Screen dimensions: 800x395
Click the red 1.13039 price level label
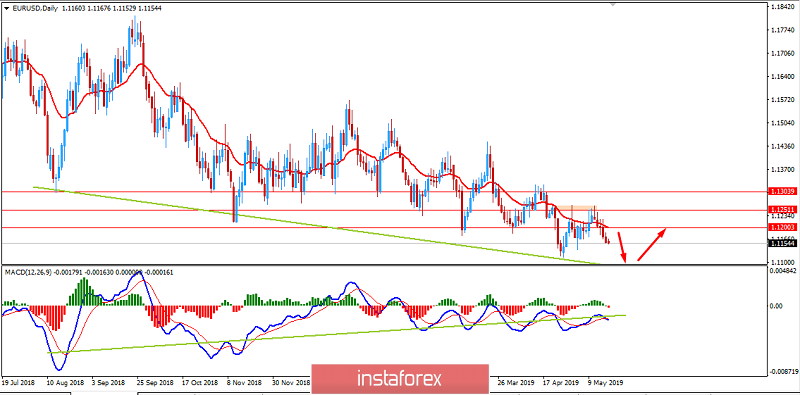coord(784,191)
